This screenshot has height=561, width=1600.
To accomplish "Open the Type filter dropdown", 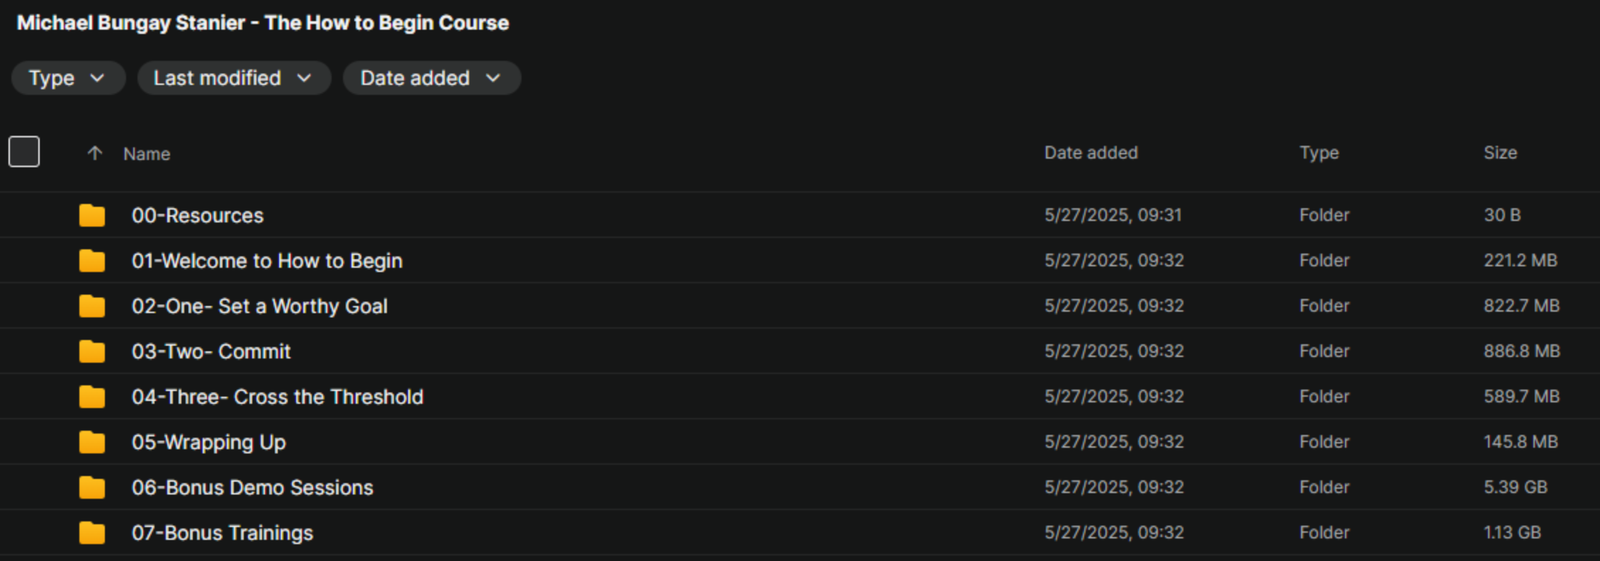I will tap(67, 78).
